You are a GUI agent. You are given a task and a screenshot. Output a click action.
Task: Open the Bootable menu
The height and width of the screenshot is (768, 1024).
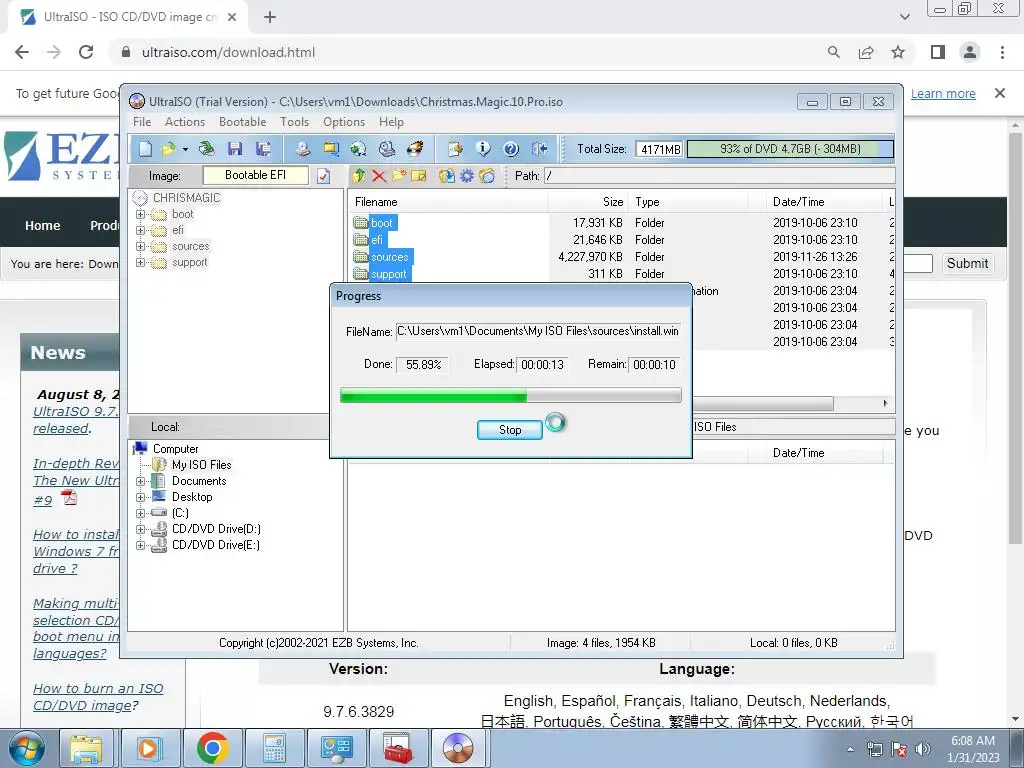[x=242, y=122]
